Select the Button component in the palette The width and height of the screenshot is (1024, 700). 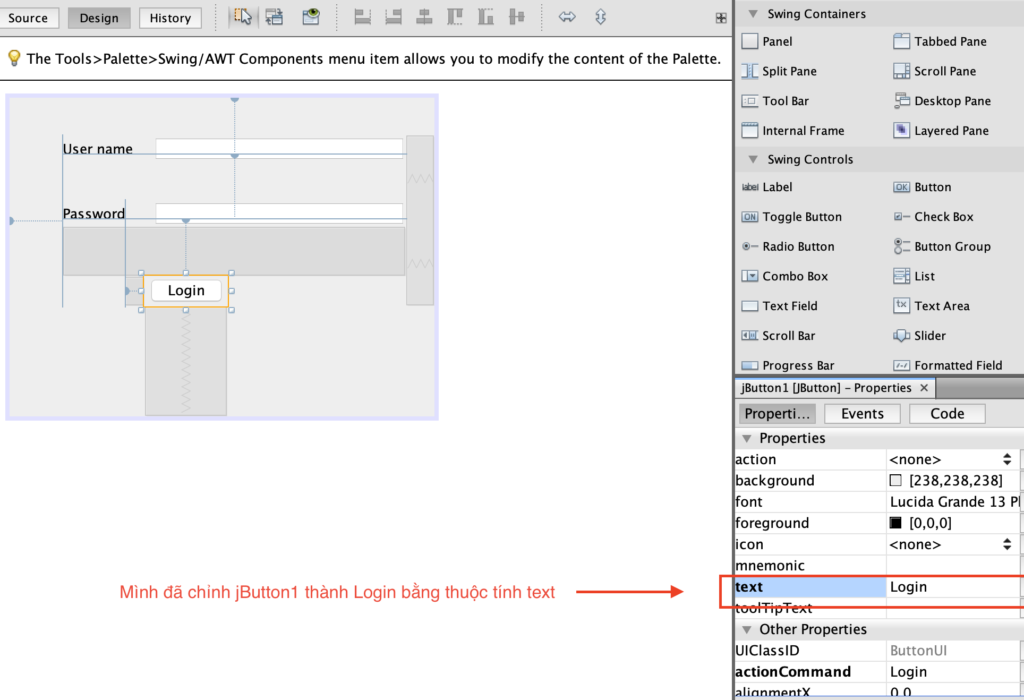(934, 187)
